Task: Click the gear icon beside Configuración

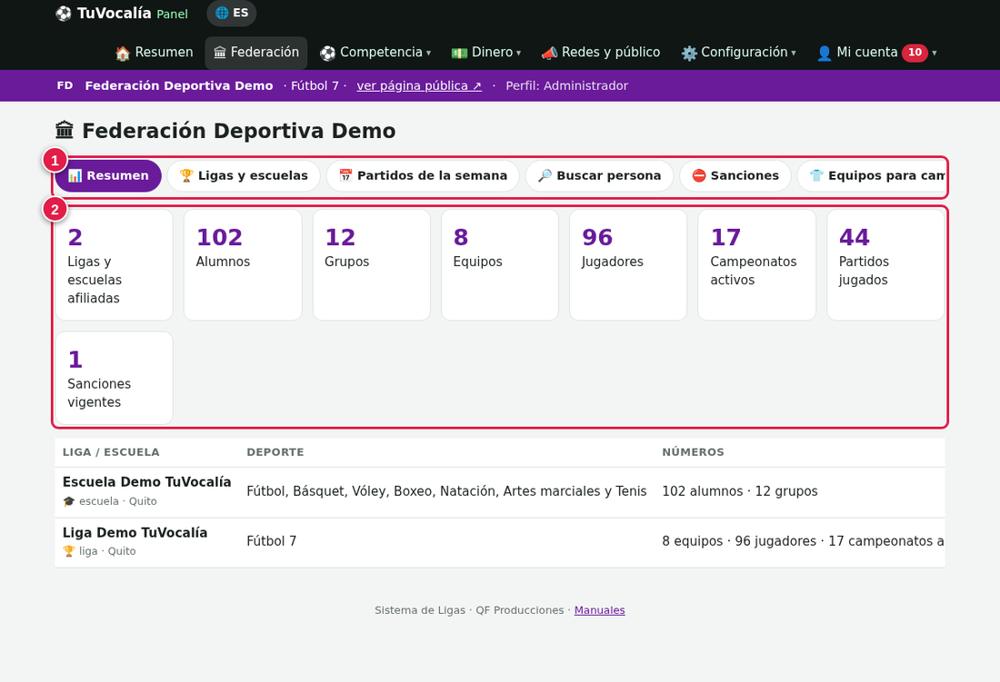Action: click(689, 53)
